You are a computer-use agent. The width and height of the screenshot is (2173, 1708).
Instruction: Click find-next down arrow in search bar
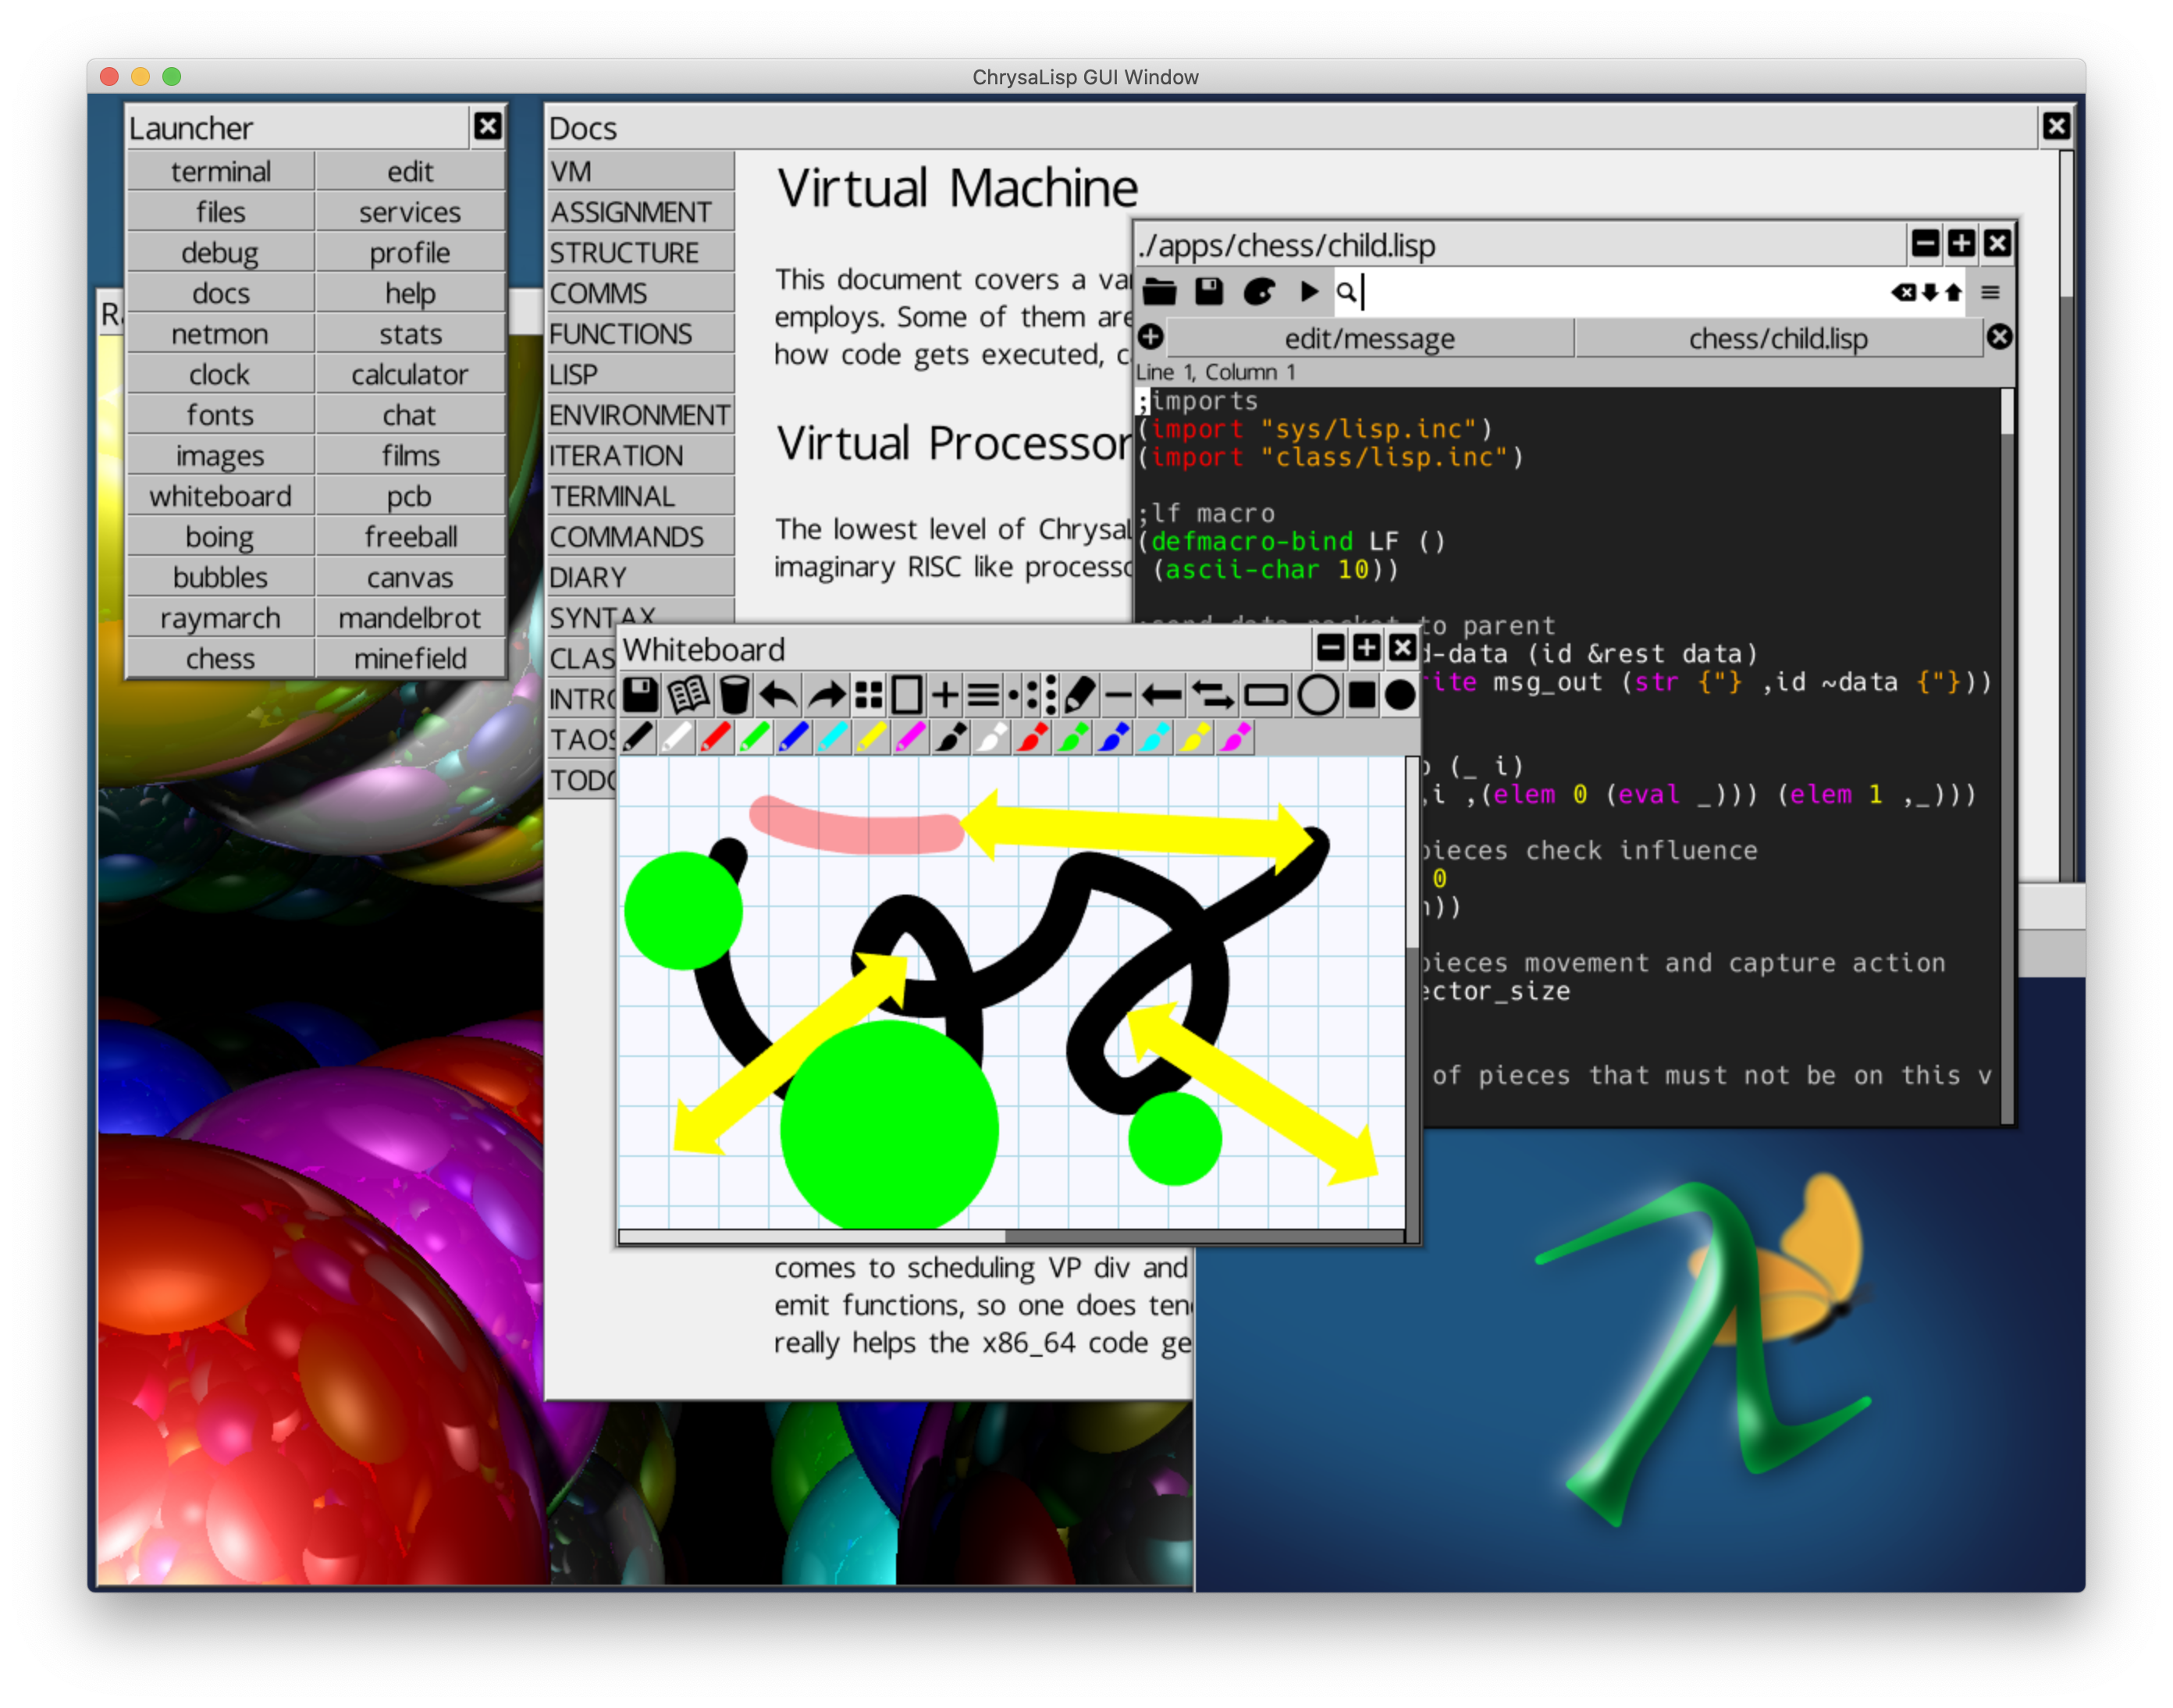click(x=1930, y=292)
